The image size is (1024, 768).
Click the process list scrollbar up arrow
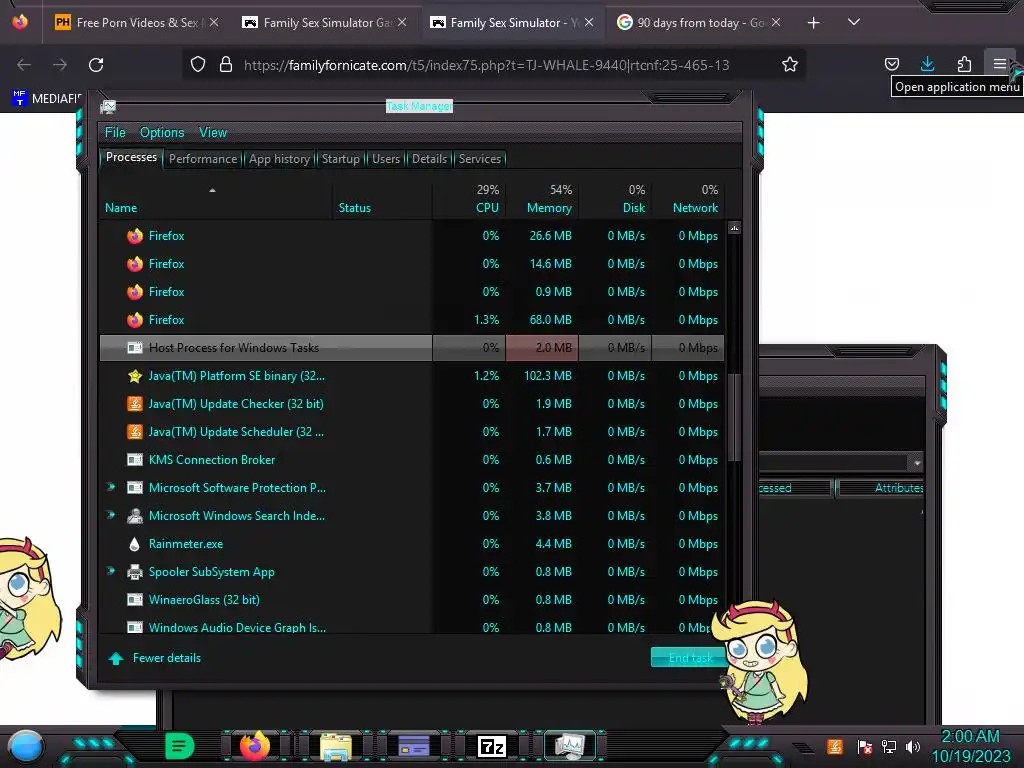click(734, 228)
